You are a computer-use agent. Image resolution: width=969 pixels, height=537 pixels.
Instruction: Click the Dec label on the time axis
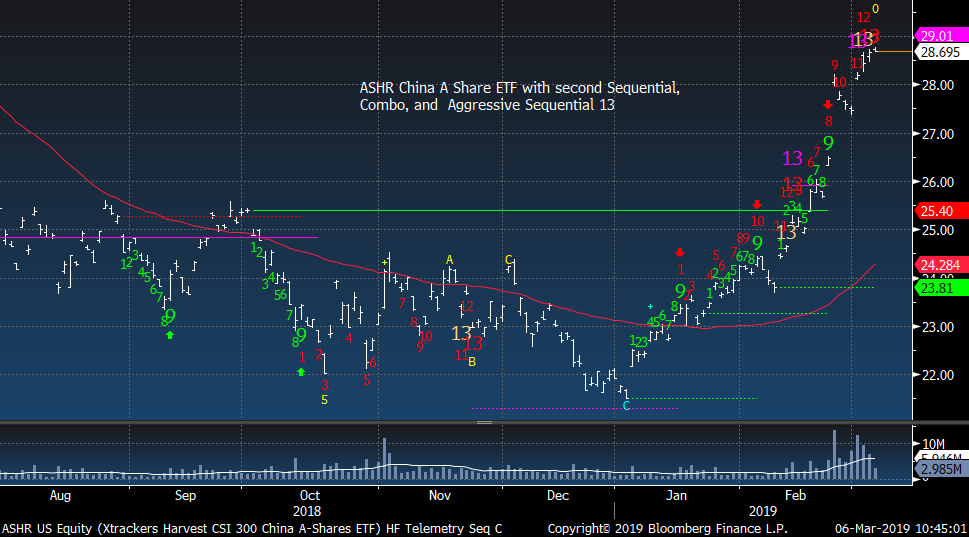558,496
